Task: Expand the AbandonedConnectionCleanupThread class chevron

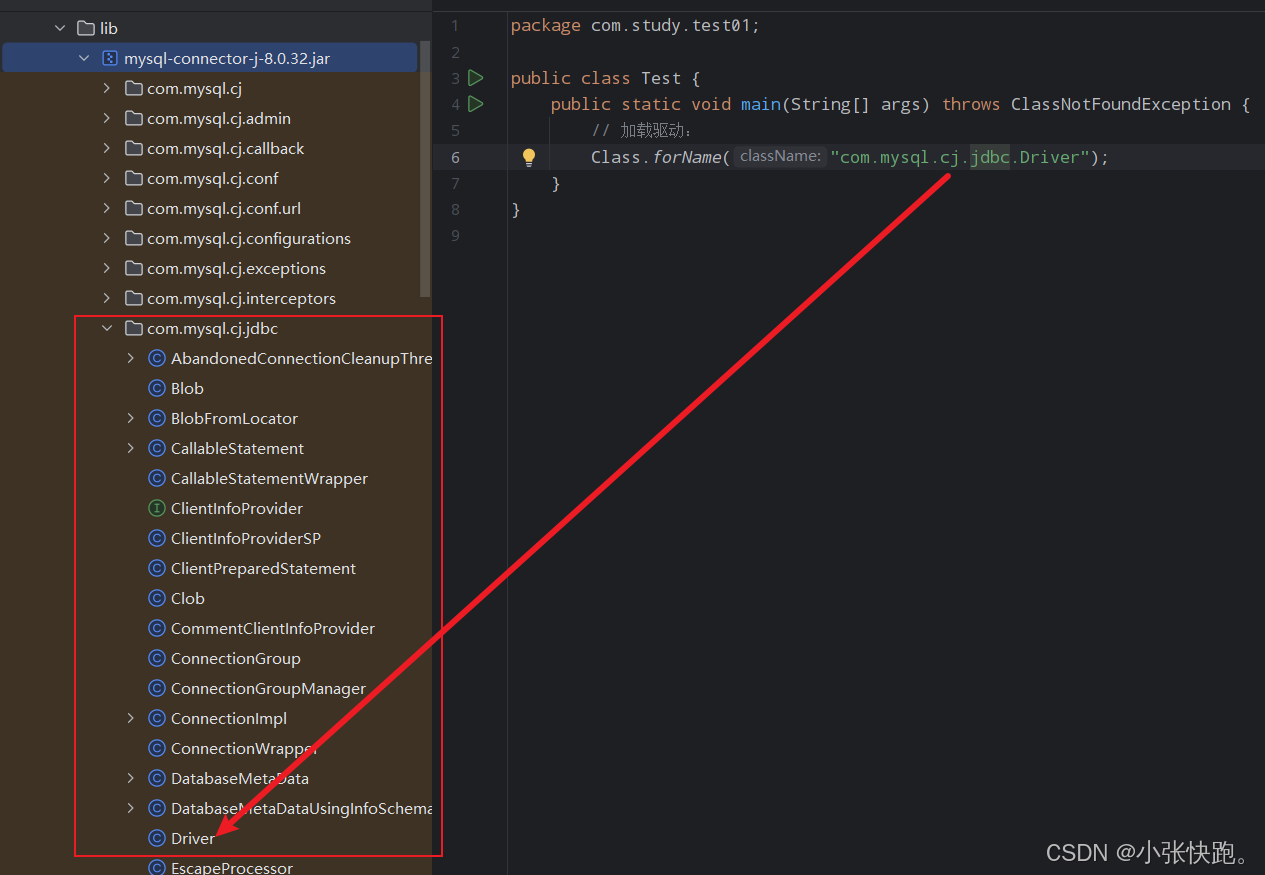Action: tap(131, 358)
